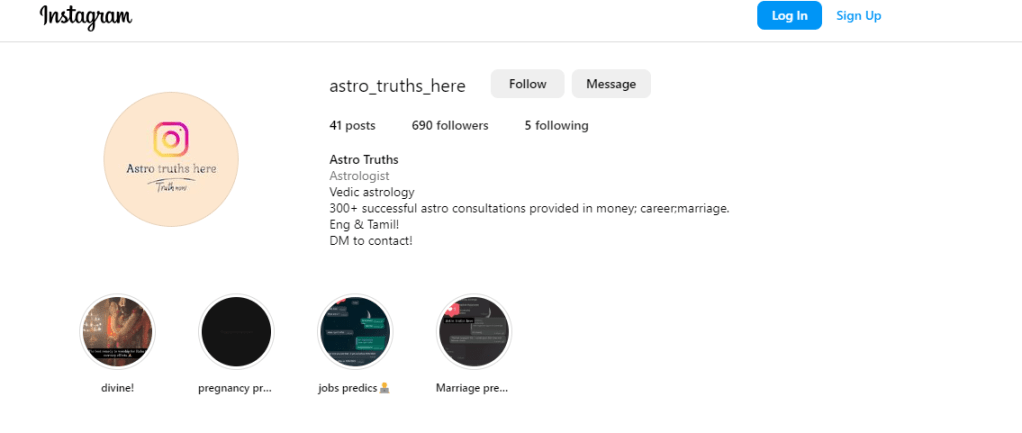Viewport: 1022px width, 433px height.
Task: Click the "300+ successful astro consultations" bio line
Action: [x=529, y=208]
